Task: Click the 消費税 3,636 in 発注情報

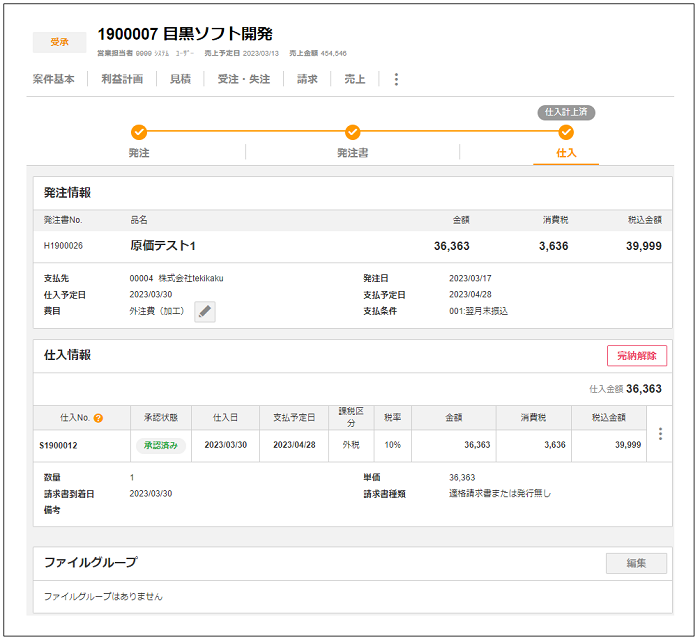Action: (x=553, y=246)
